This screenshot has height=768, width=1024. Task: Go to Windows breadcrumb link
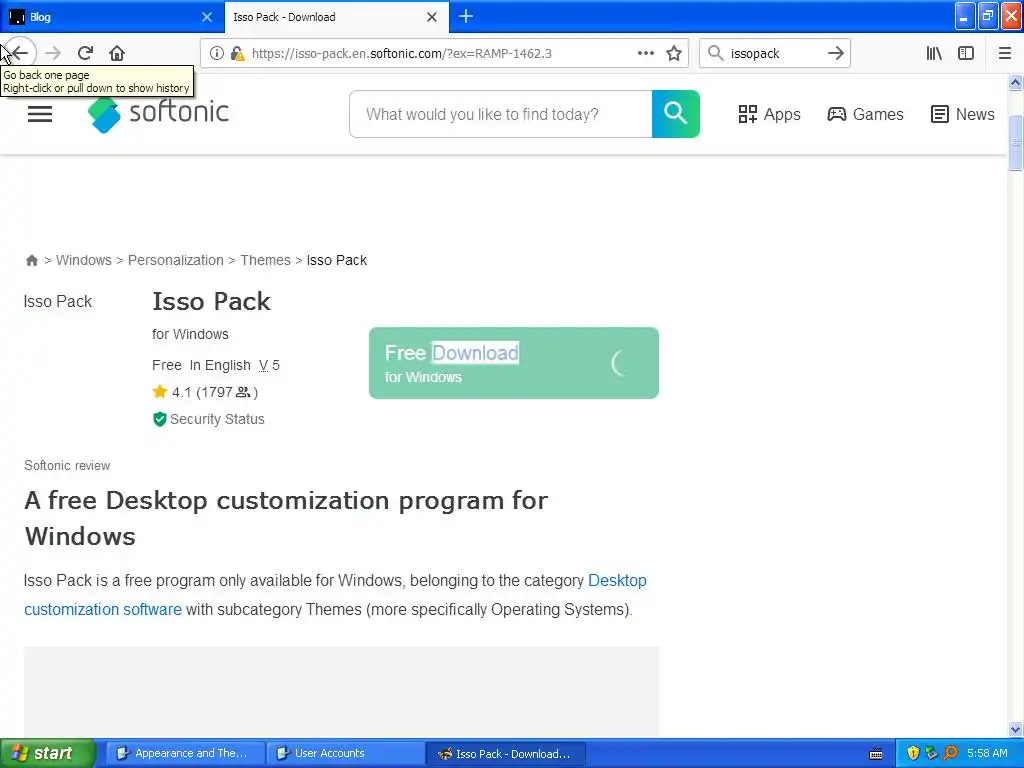pyautogui.click(x=84, y=260)
